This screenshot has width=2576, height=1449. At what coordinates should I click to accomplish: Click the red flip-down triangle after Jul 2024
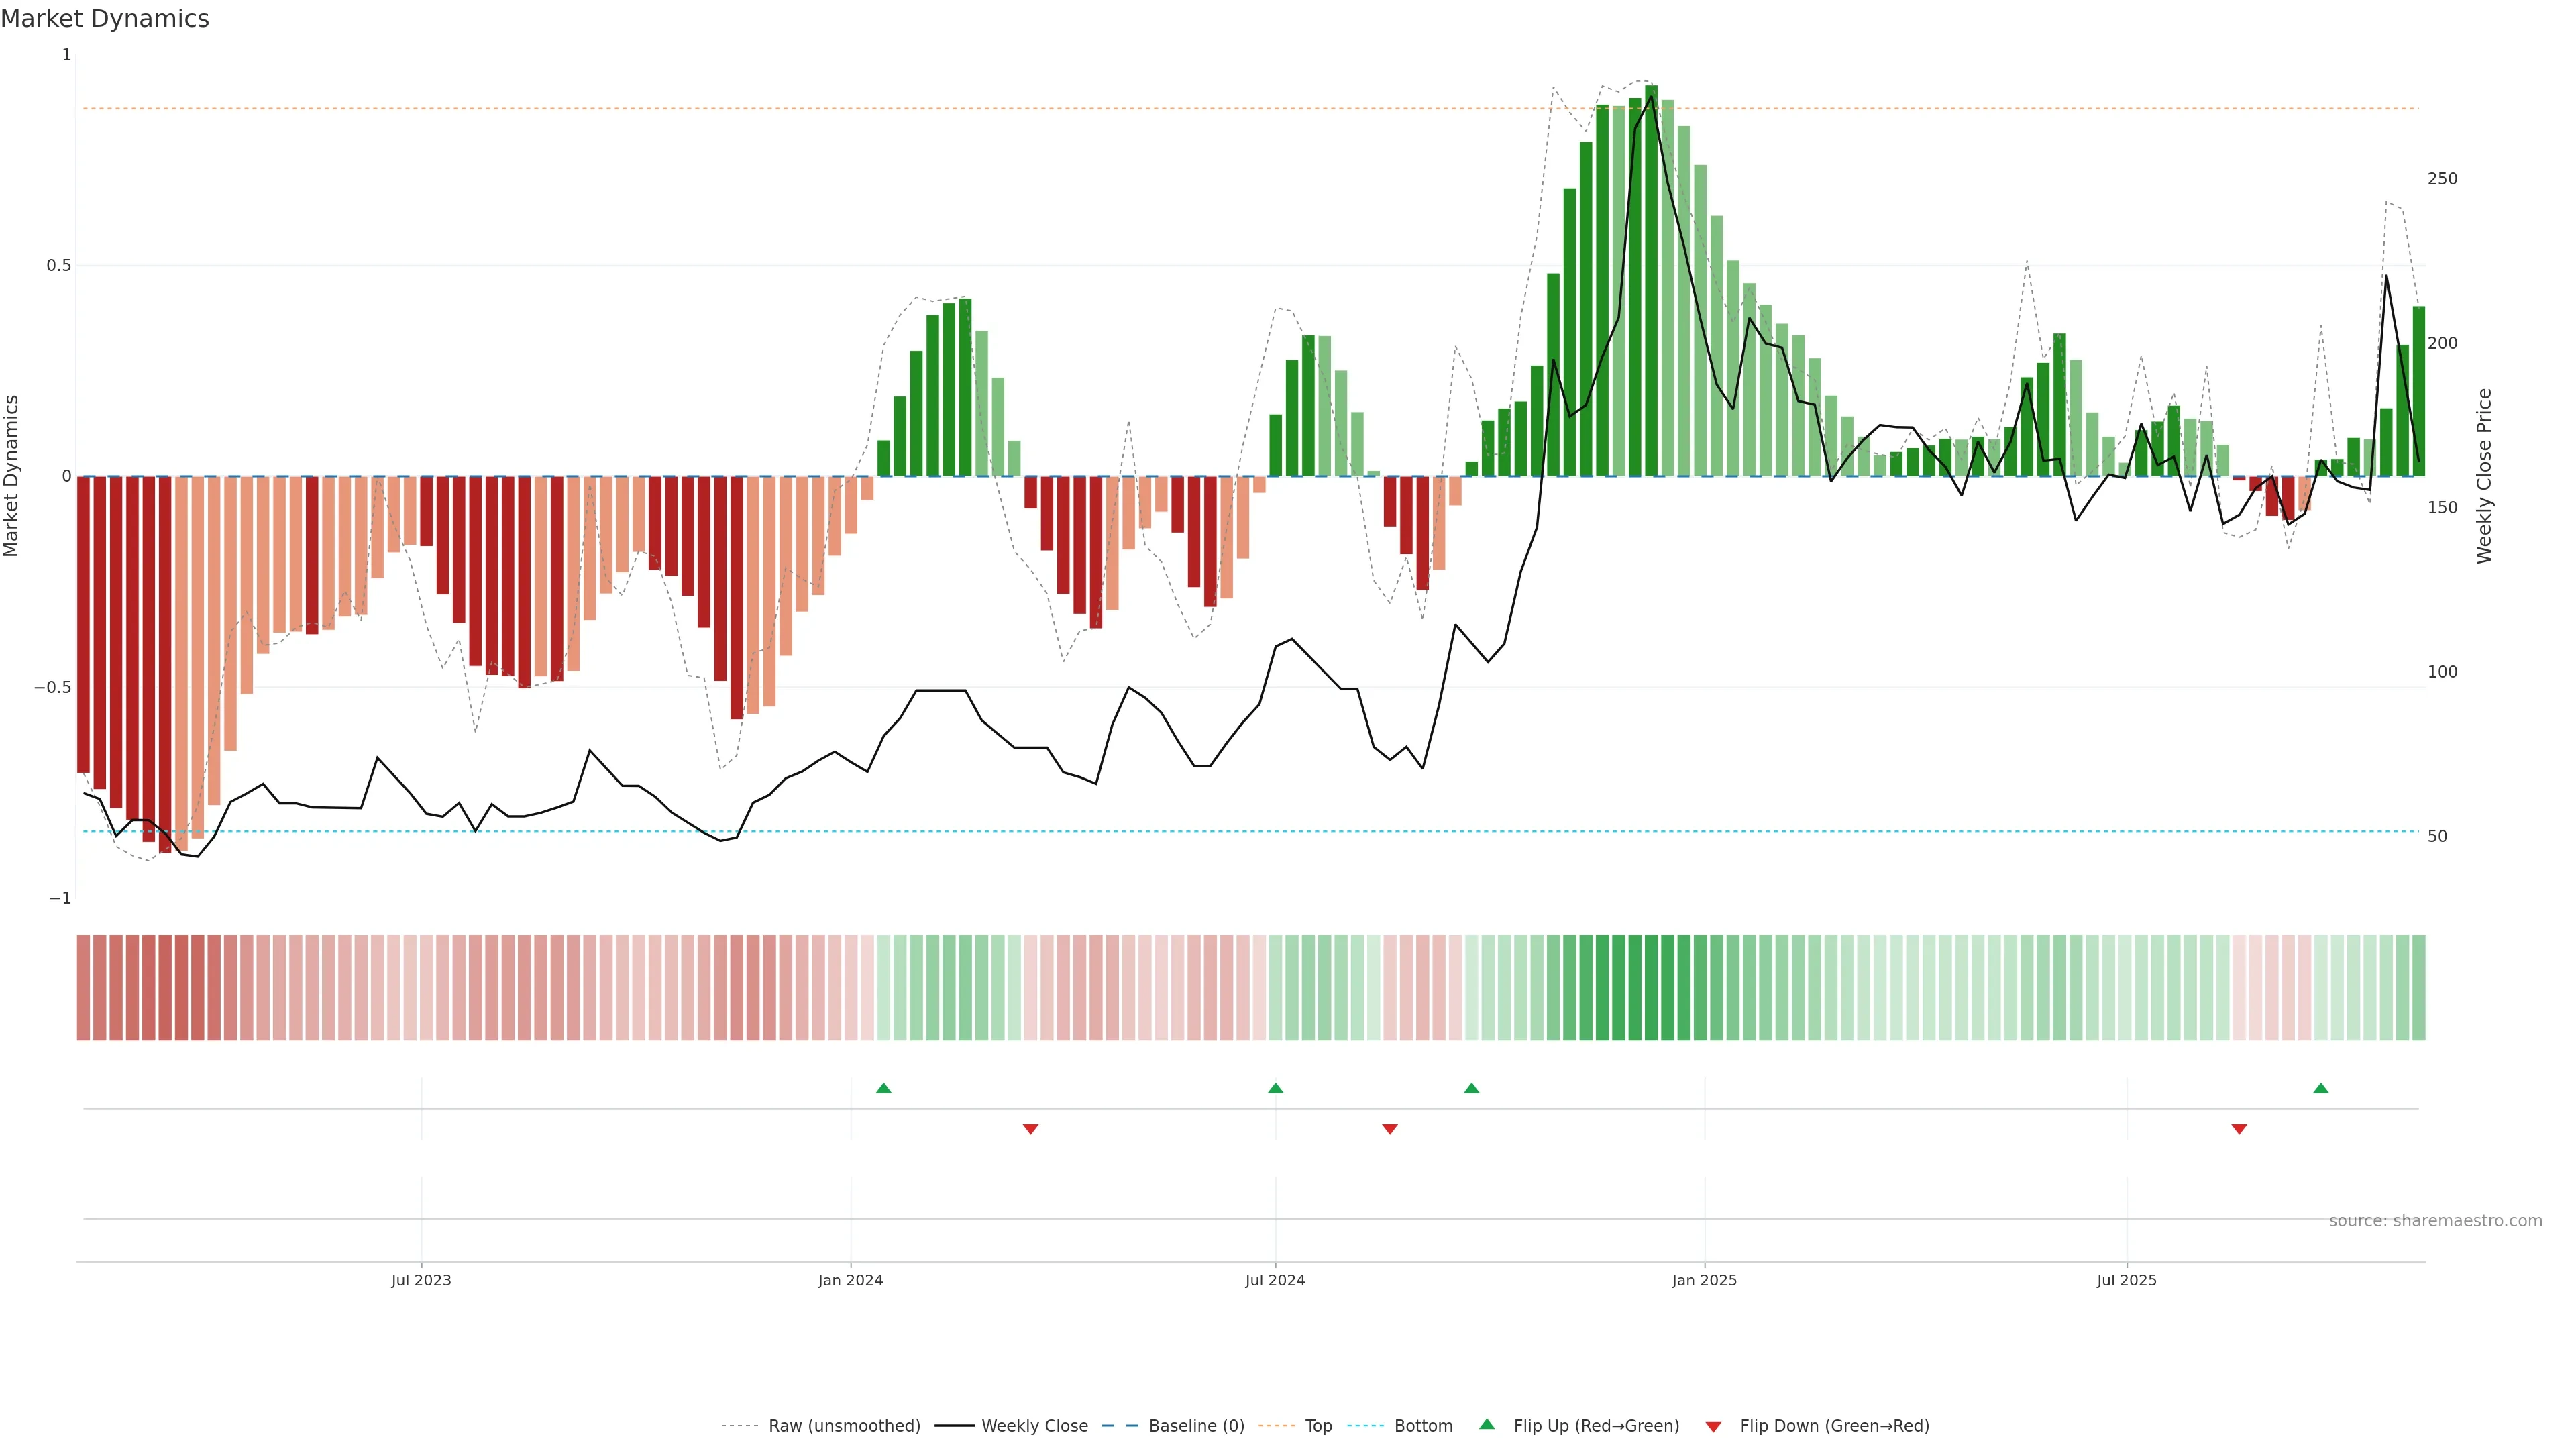pyautogui.click(x=1390, y=1129)
